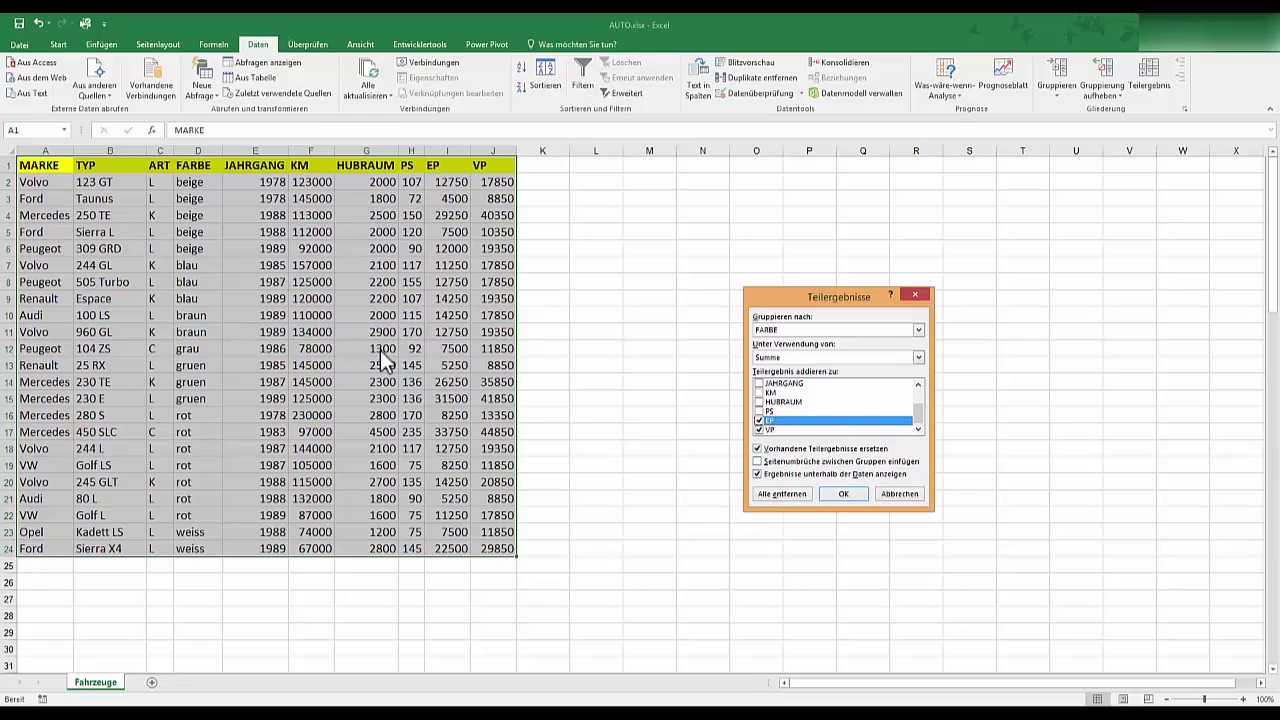
Task: Uncheck the VP checkbox
Action: click(x=759, y=430)
